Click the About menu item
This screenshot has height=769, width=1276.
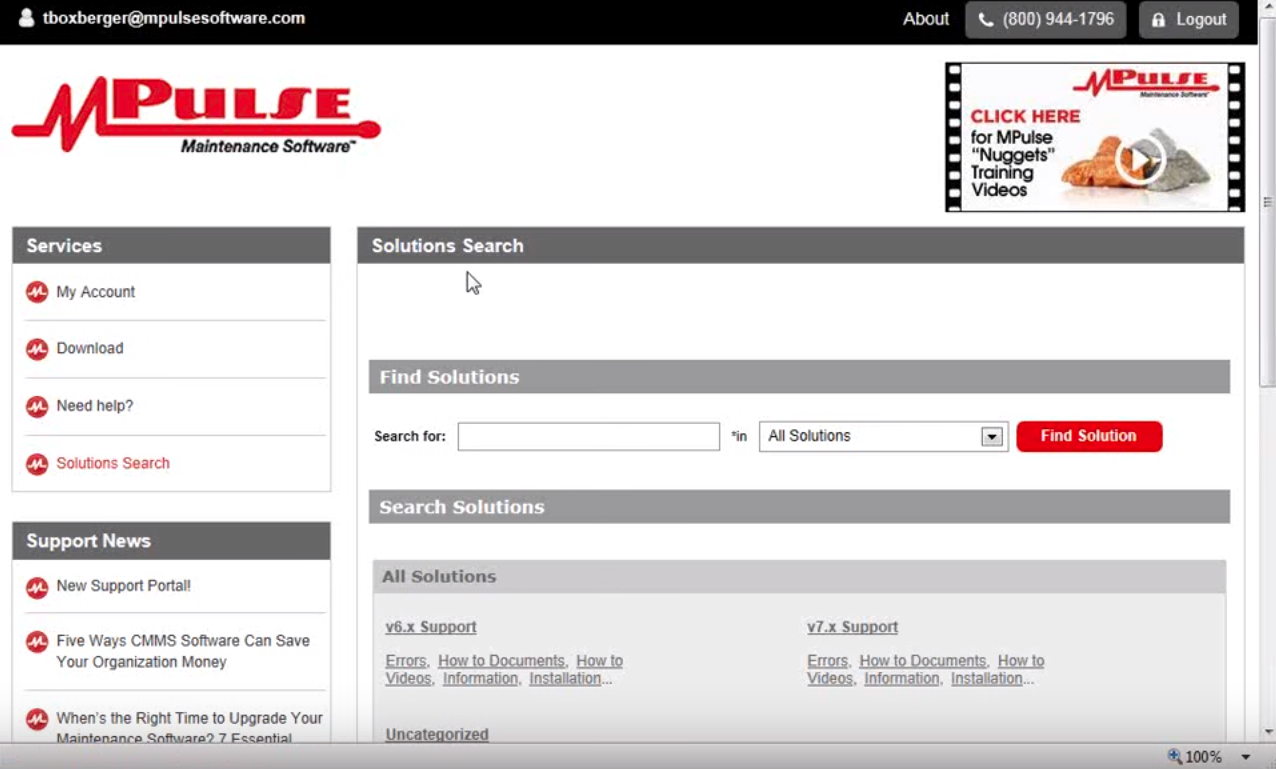[x=926, y=19]
